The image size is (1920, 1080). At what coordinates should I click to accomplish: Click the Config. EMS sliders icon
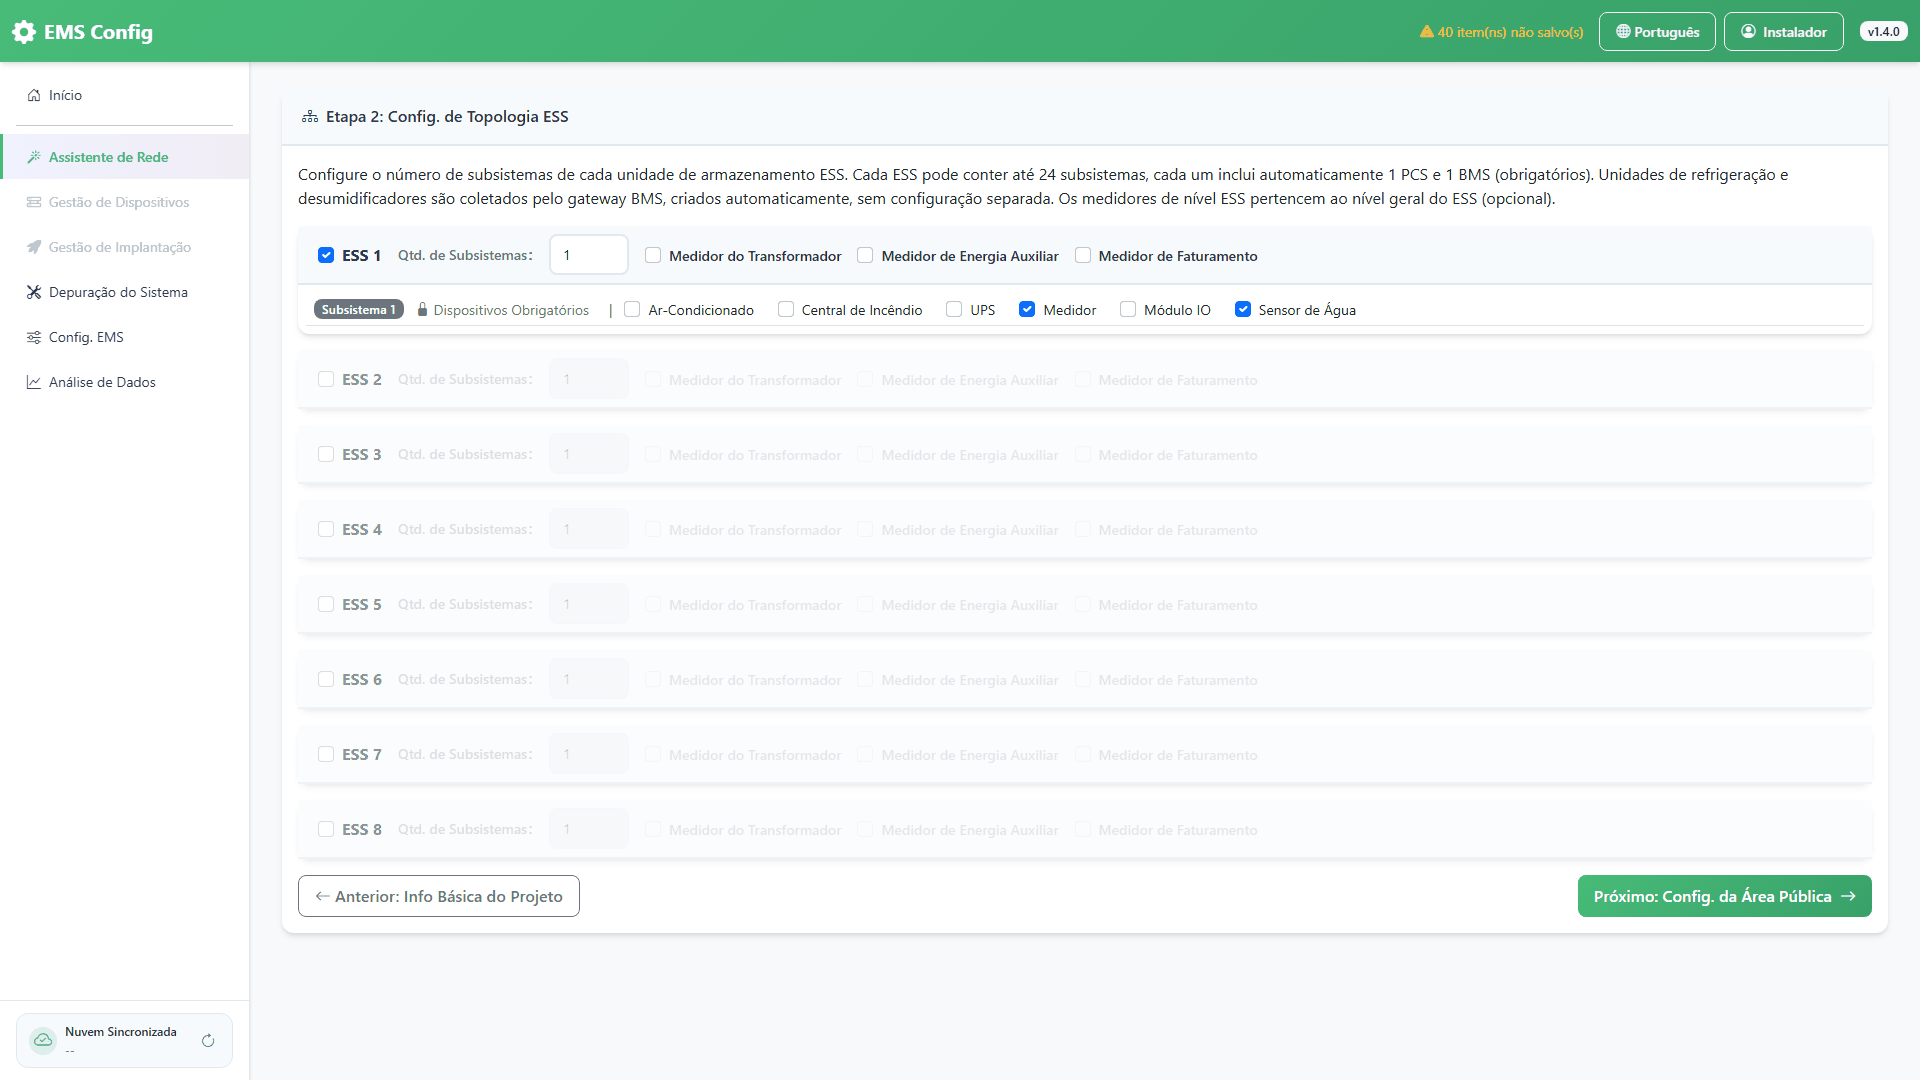point(34,337)
